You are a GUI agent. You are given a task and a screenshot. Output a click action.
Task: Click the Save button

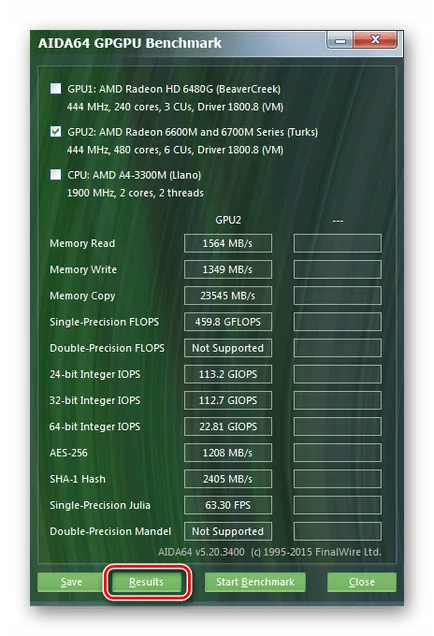71,582
